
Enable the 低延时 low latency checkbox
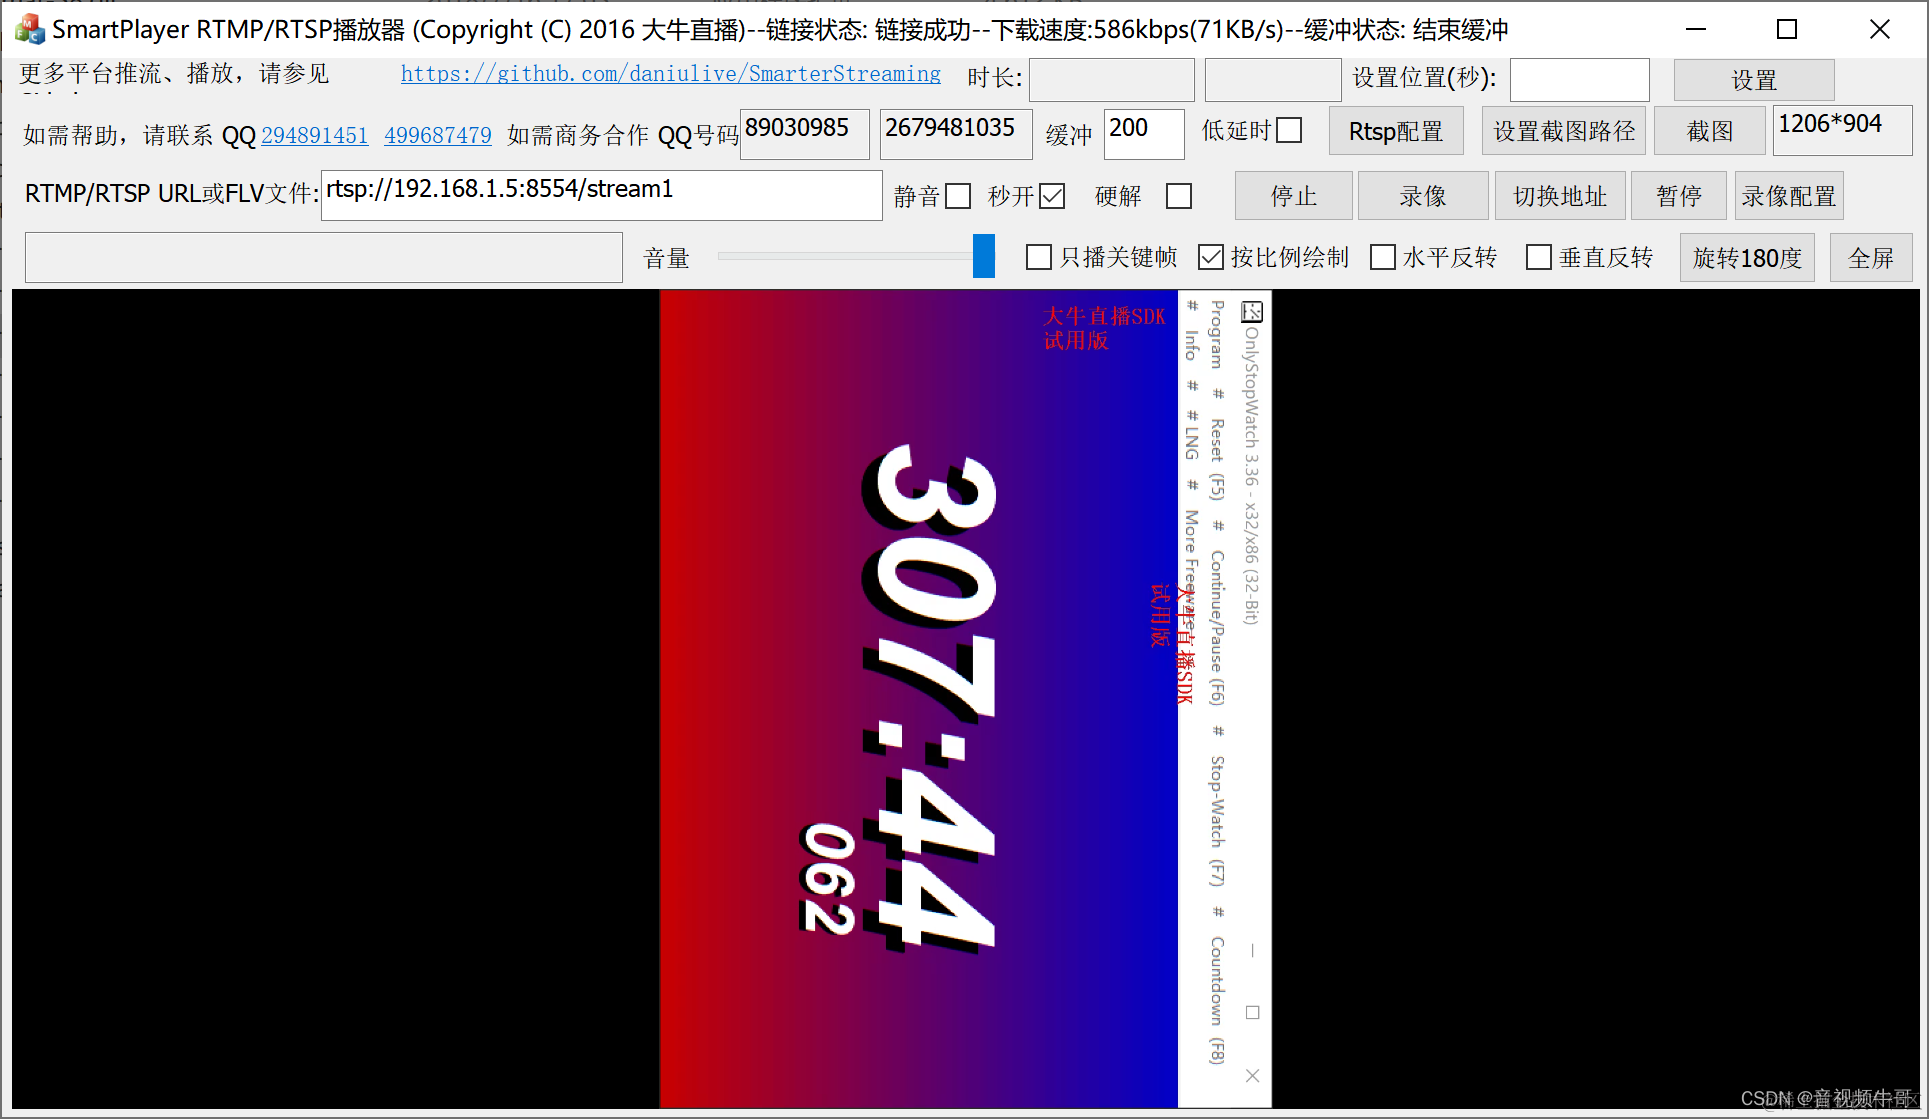coord(1290,131)
